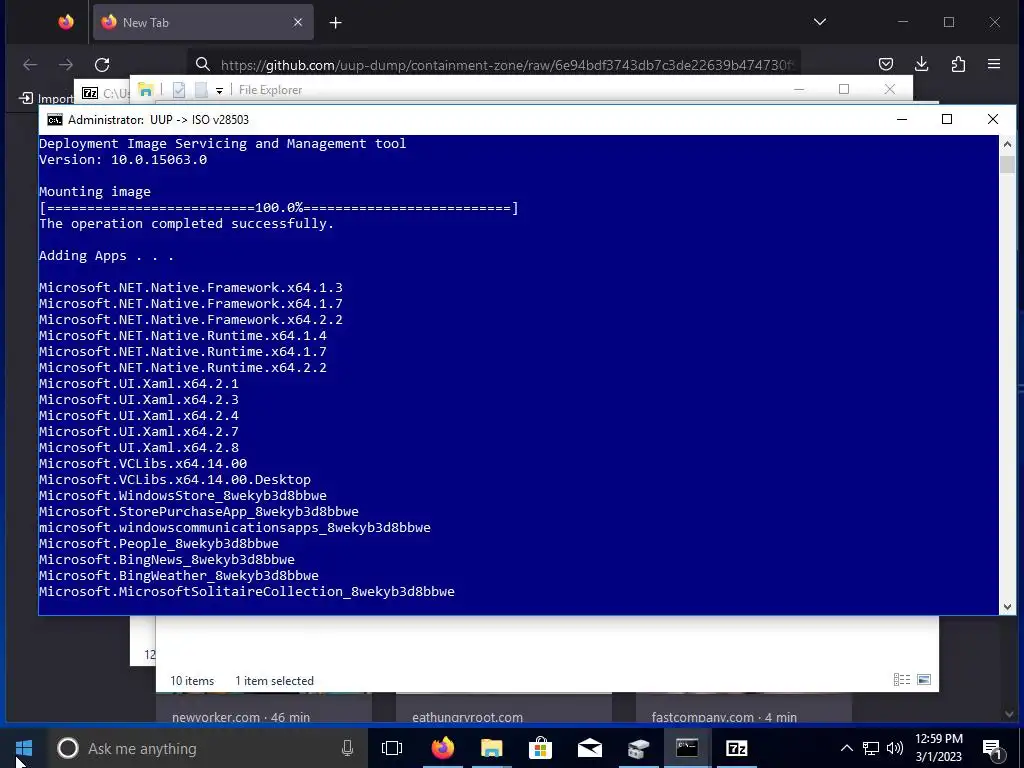Click the 'Version: 10.0.15063.0' console line
The height and width of the screenshot is (768, 1024).
coord(123,159)
